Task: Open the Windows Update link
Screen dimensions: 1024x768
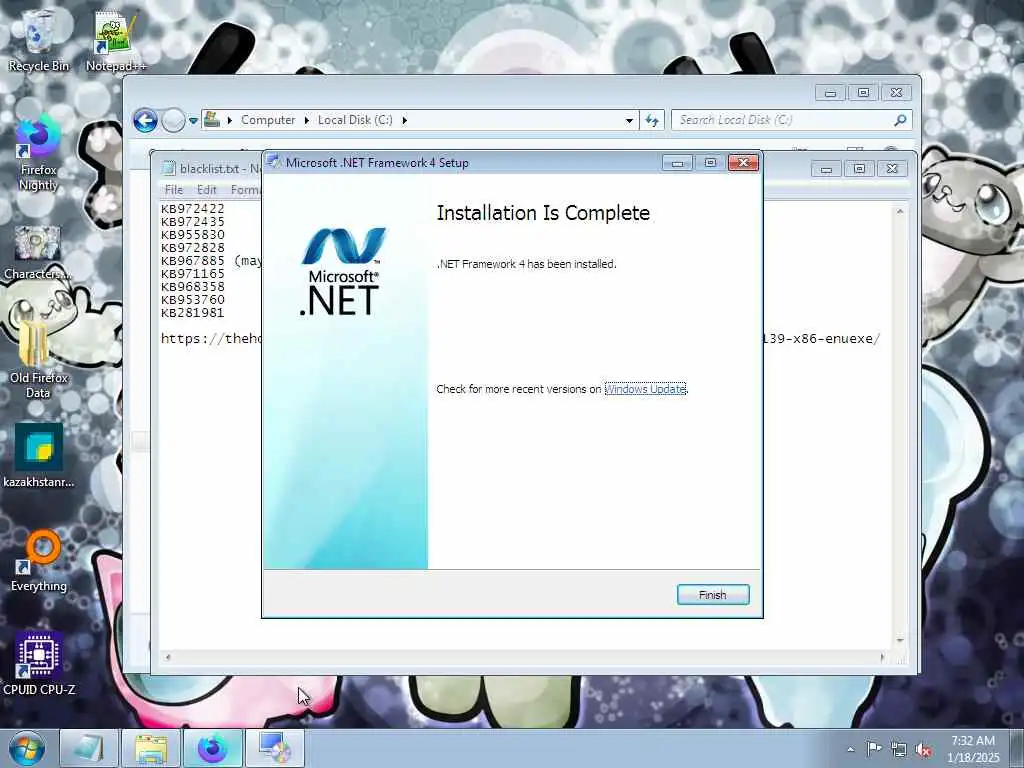Action: coord(645,389)
